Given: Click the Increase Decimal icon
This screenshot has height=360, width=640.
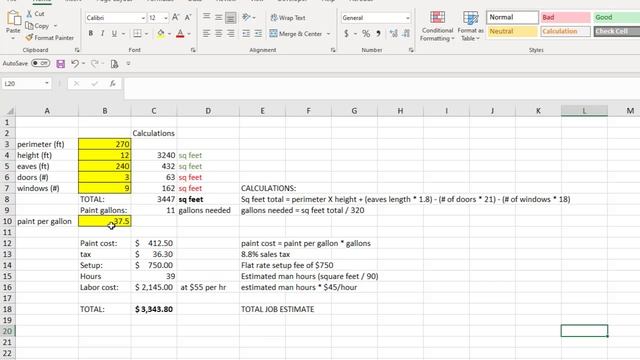Looking at the screenshot, I should point(393,33).
